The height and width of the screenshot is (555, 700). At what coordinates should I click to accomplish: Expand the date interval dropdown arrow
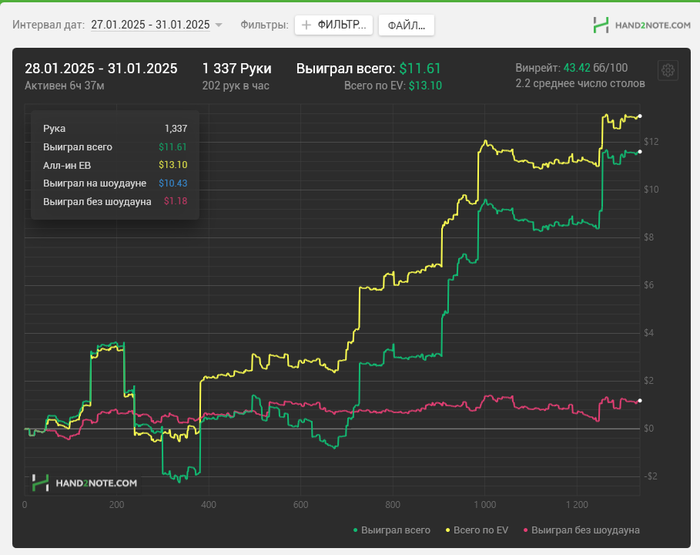pyautogui.click(x=219, y=25)
